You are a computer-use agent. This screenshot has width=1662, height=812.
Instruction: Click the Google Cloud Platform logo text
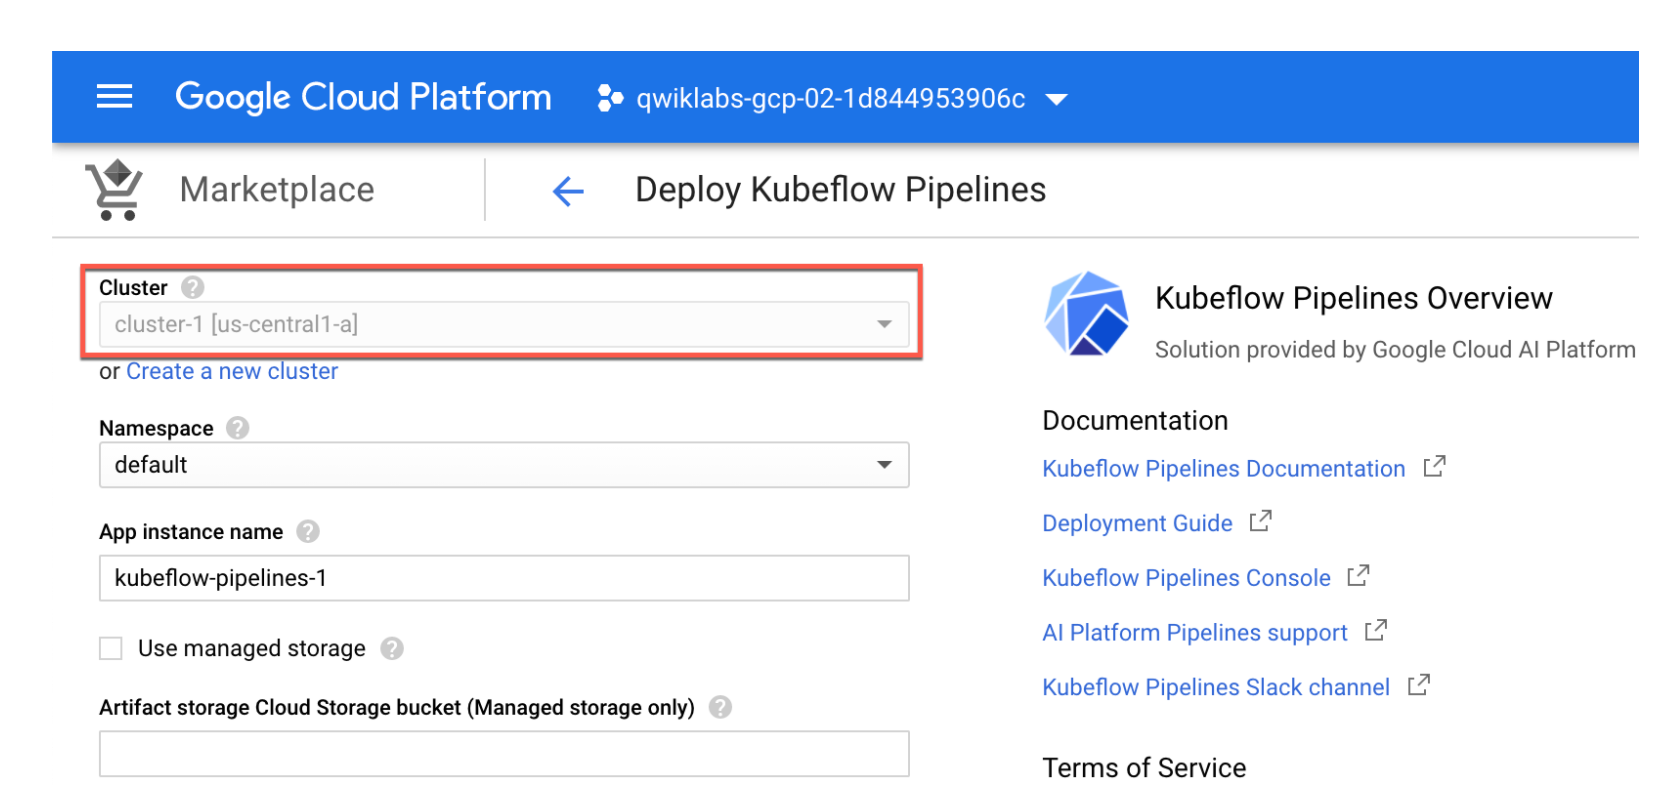coord(363,97)
